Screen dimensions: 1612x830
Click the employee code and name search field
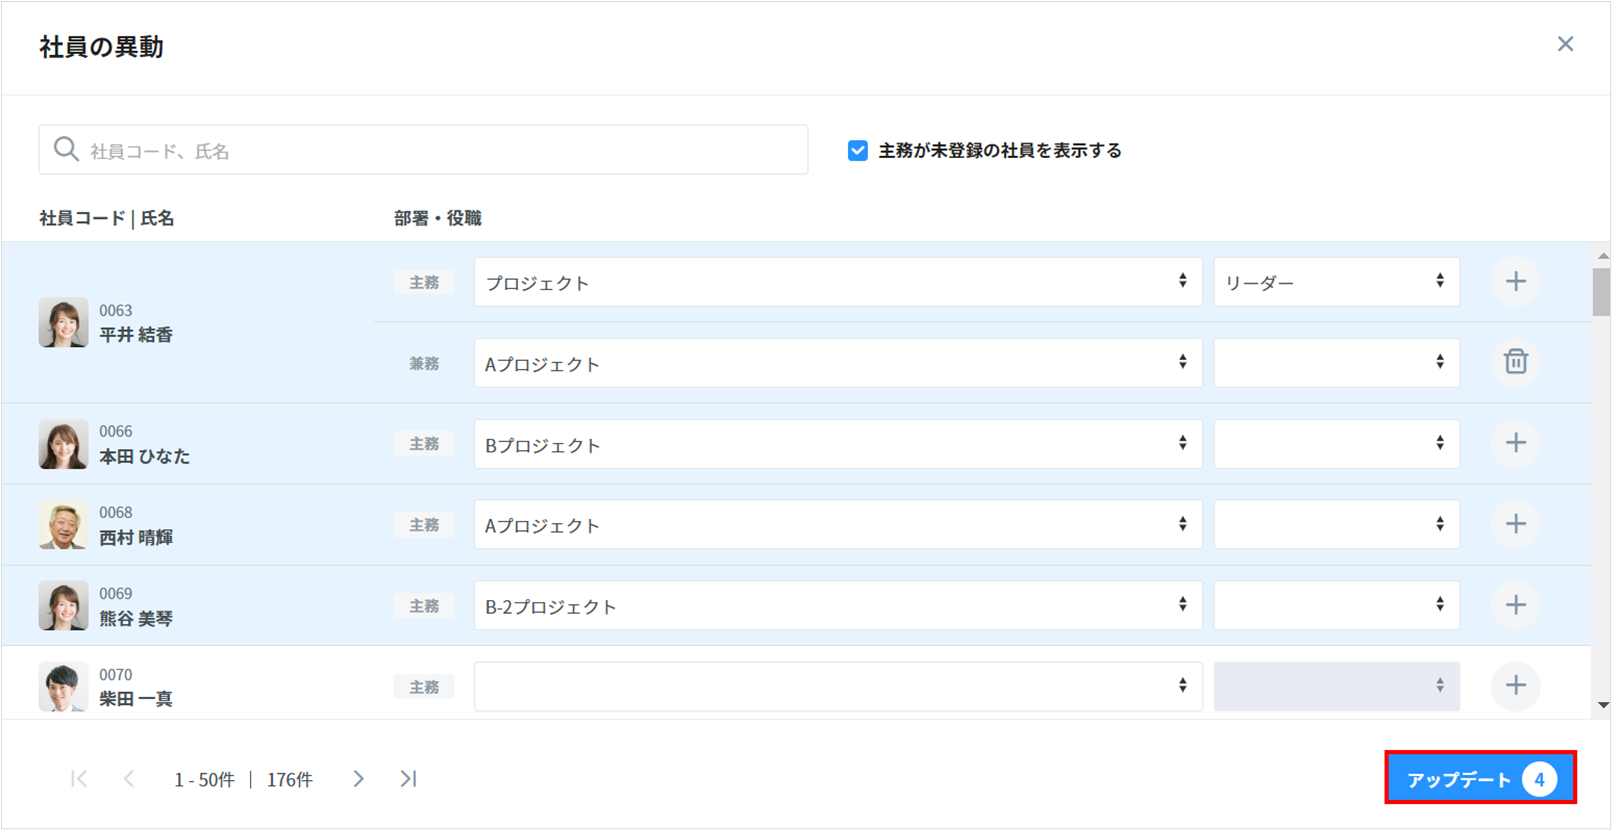[x=423, y=151]
